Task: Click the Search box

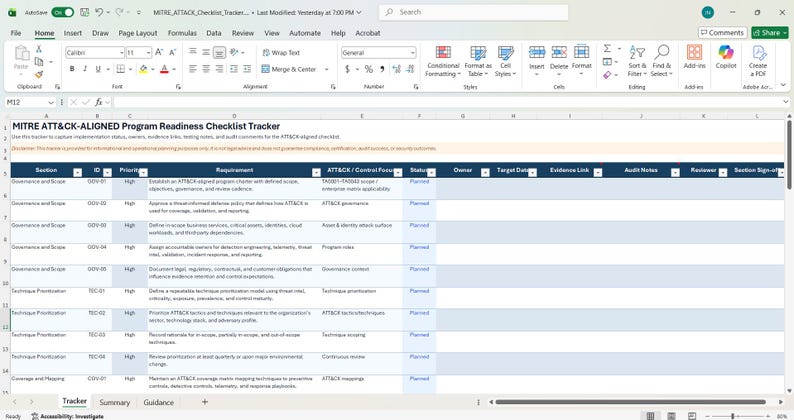Action: pyautogui.click(x=473, y=12)
